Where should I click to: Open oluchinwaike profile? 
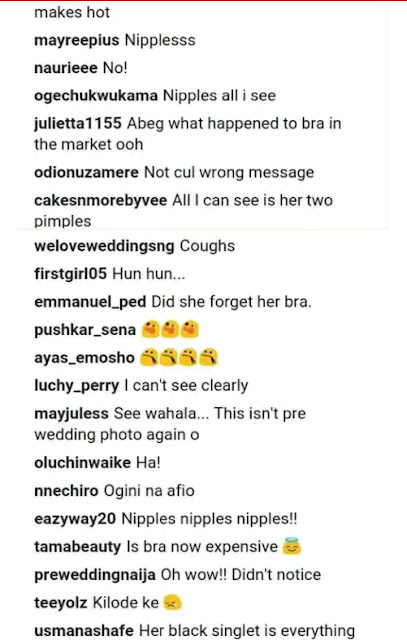point(82,463)
